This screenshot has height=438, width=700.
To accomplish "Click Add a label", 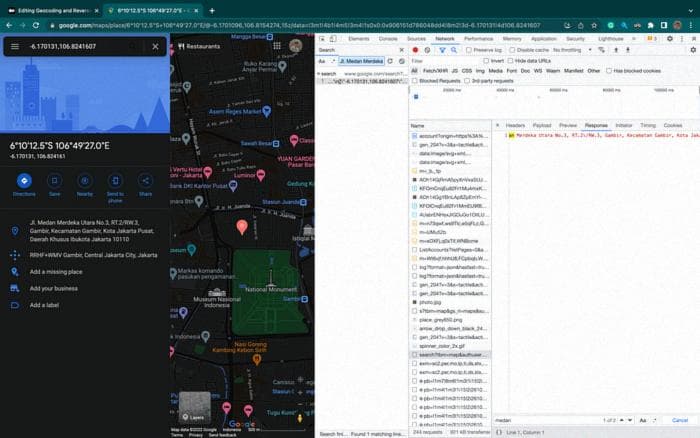I will click(44, 305).
